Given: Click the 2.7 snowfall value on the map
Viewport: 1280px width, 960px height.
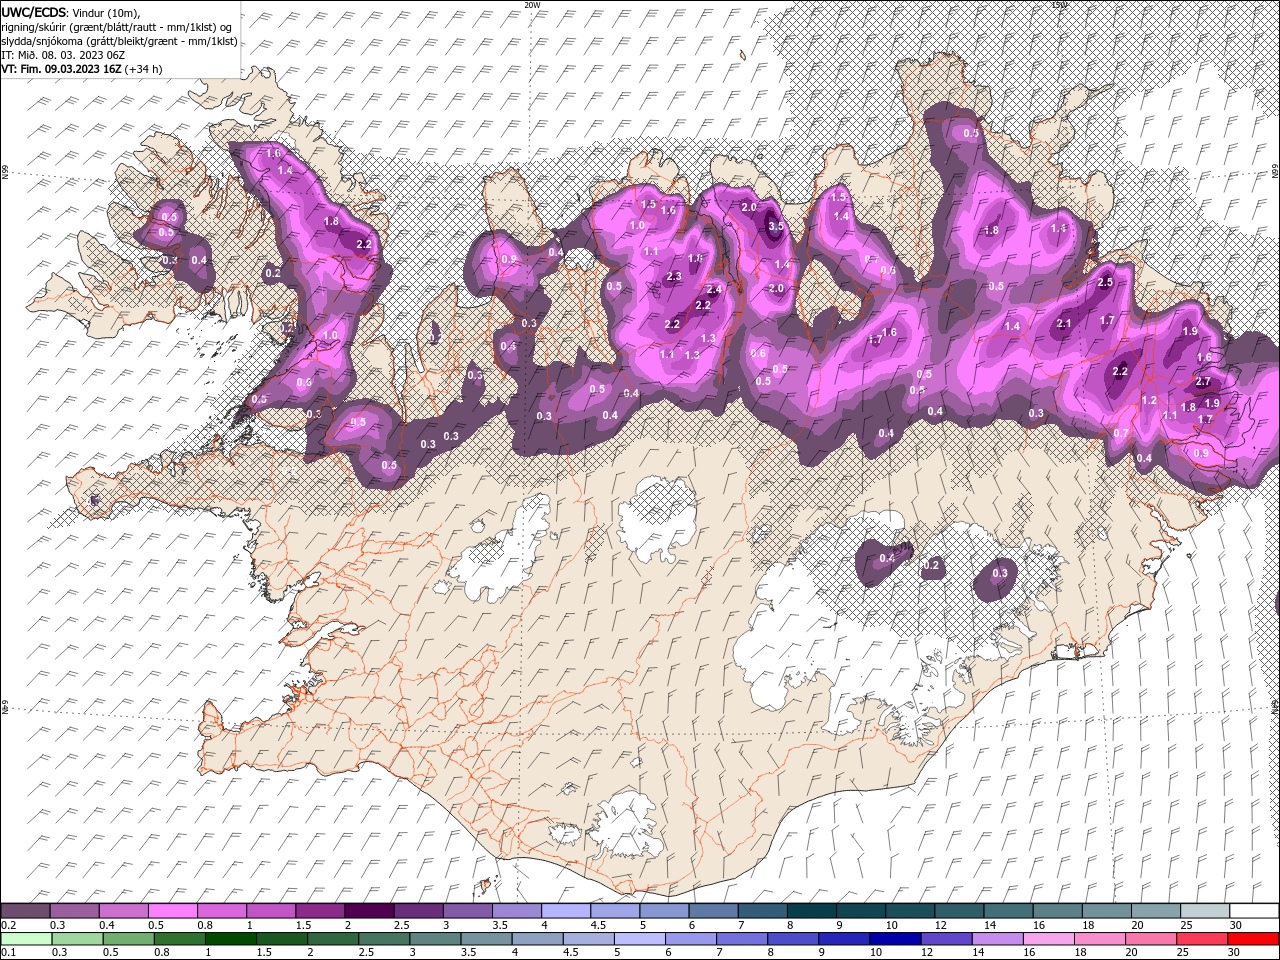Looking at the screenshot, I should pyautogui.click(x=1203, y=381).
